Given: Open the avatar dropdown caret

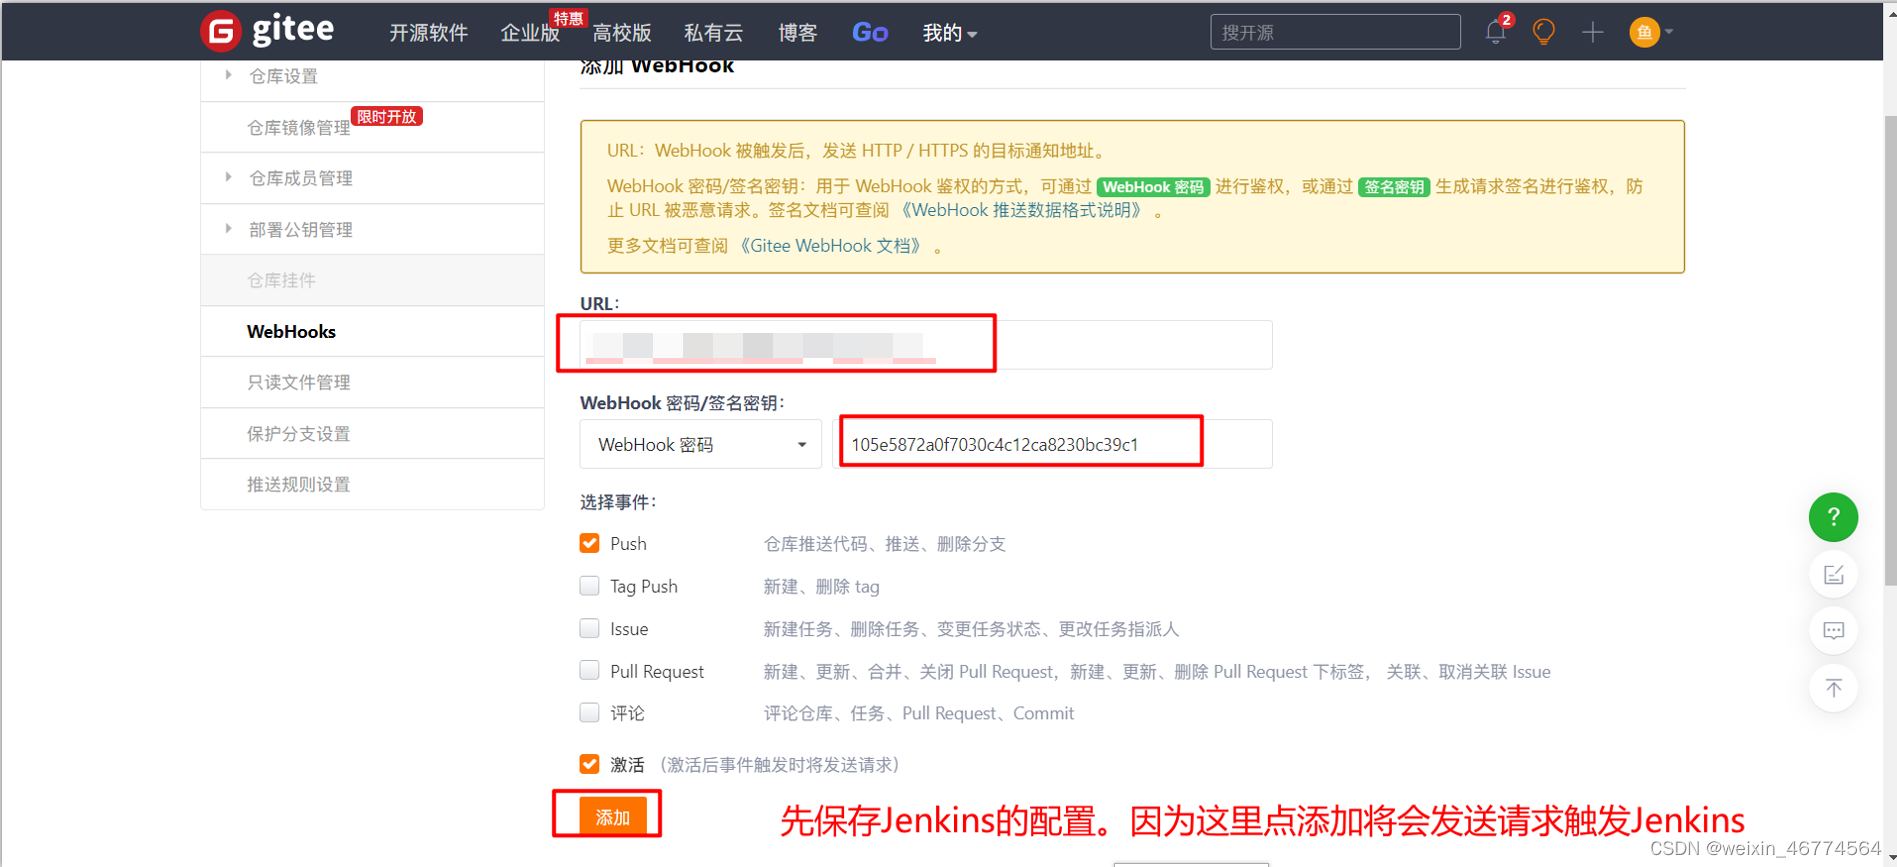Looking at the screenshot, I should 1669,32.
